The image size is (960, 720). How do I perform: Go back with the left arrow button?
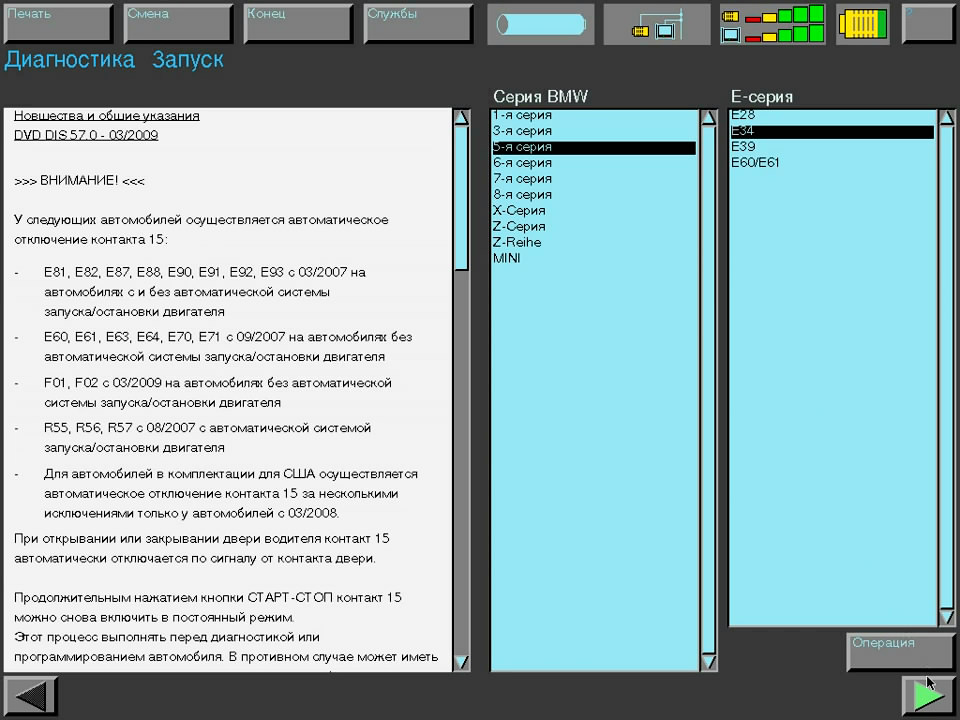coord(31,695)
